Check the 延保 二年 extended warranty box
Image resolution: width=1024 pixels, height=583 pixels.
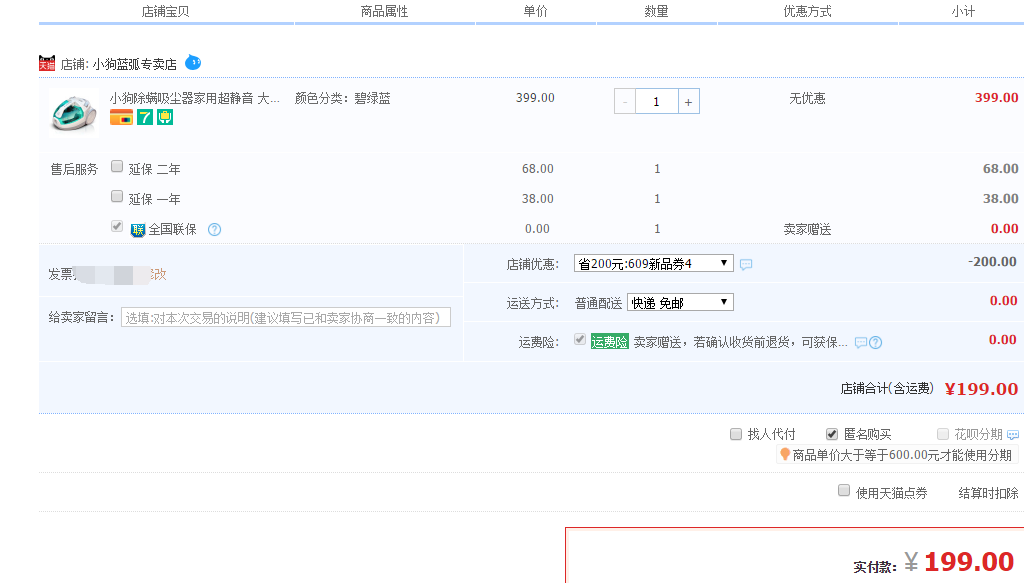pyautogui.click(x=117, y=166)
